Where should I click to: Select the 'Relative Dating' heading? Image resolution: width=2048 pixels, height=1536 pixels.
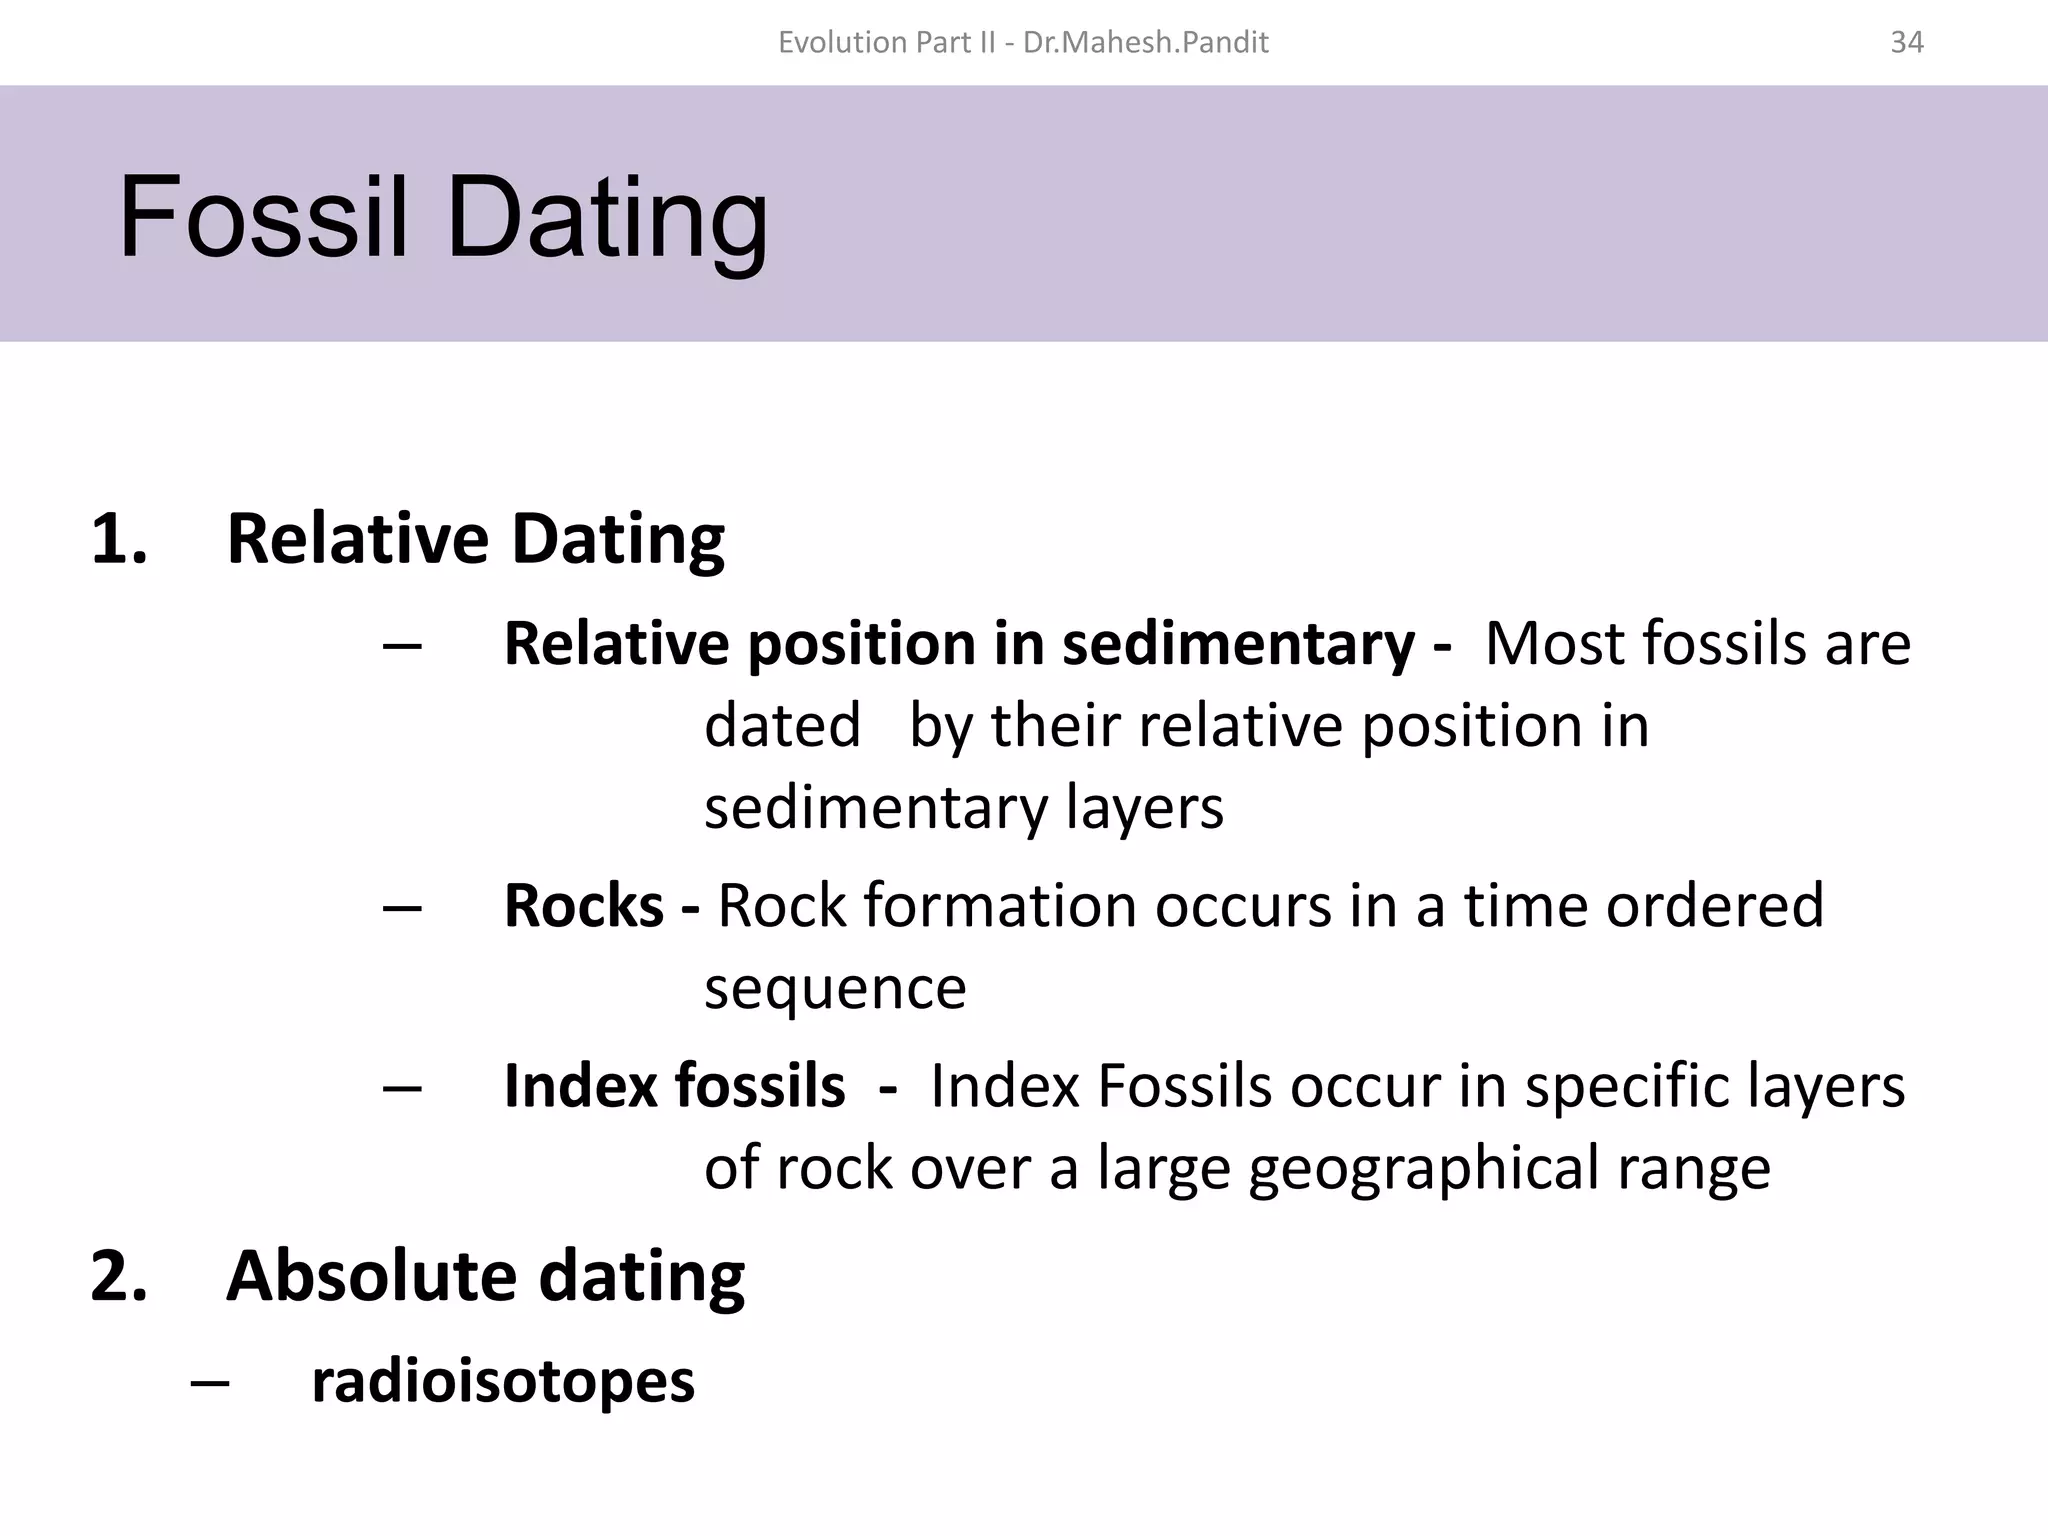tap(475, 540)
